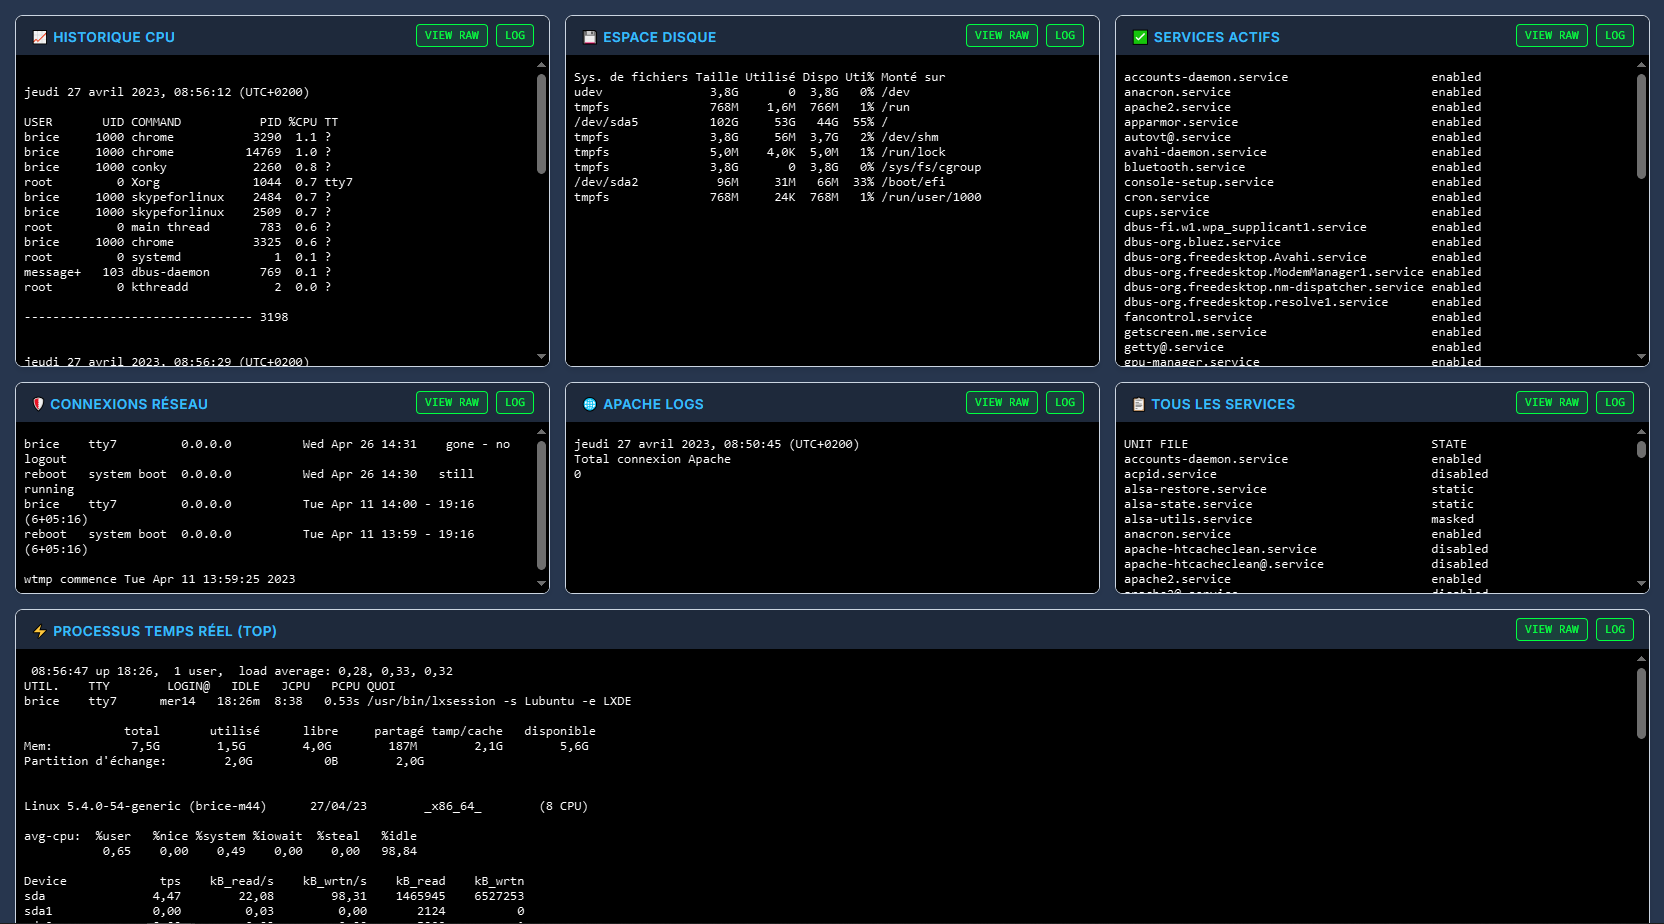Image resolution: width=1664 pixels, height=924 pixels.
Task: Click Processus Temps Réel scrollbar thumb
Action: (x=1641, y=703)
